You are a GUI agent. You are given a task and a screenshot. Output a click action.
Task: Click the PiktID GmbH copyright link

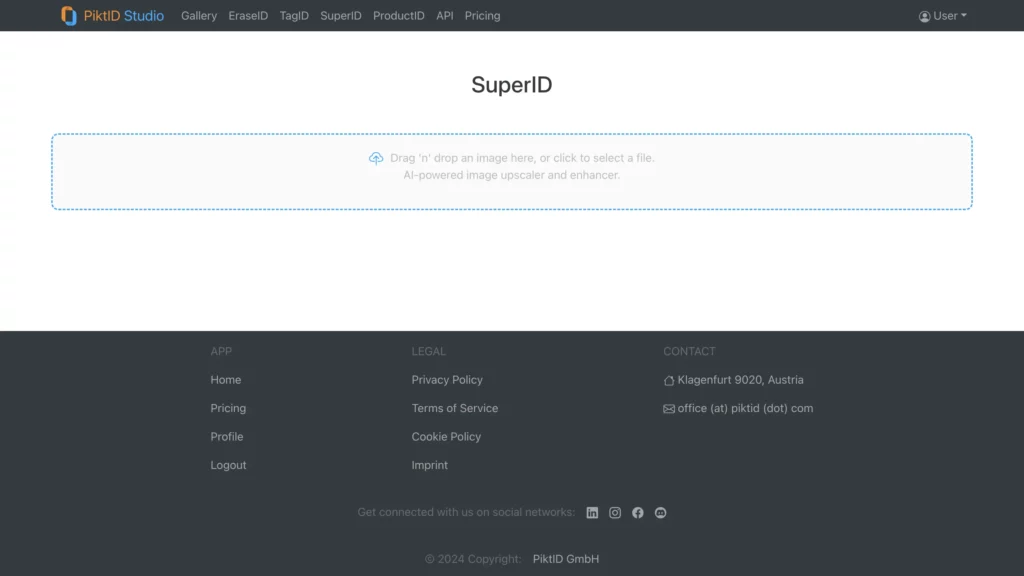pyautogui.click(x=565, y=559)
